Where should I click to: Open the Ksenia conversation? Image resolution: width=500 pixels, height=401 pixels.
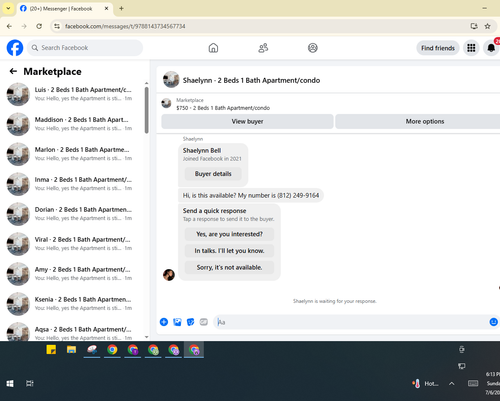(73, 304)
